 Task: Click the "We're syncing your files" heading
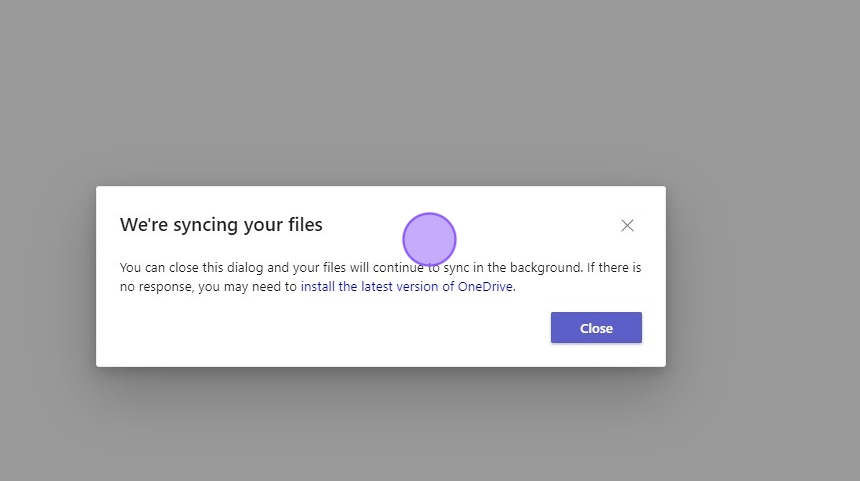click(221, 225)
